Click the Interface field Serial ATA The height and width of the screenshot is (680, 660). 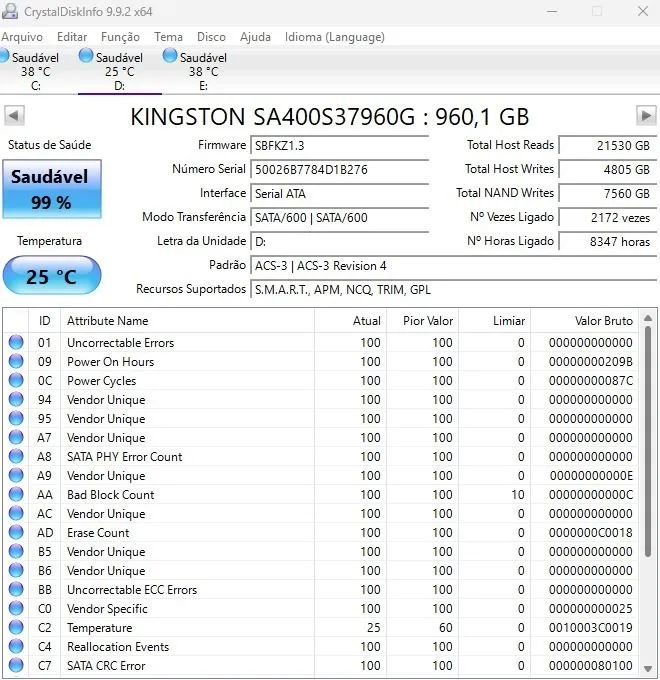click(x=340, y=193)
